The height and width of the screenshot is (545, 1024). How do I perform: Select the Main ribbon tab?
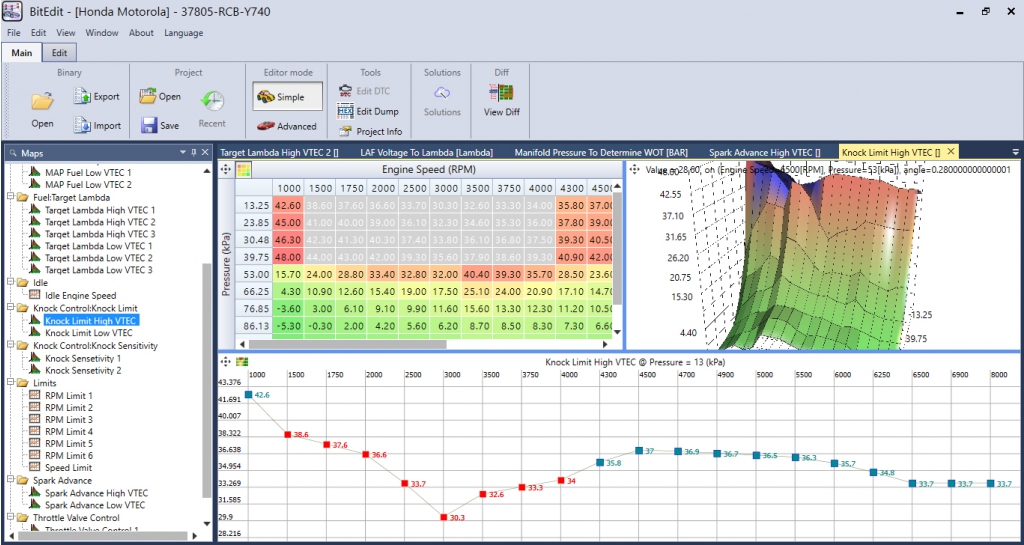(x=22, y=53)
